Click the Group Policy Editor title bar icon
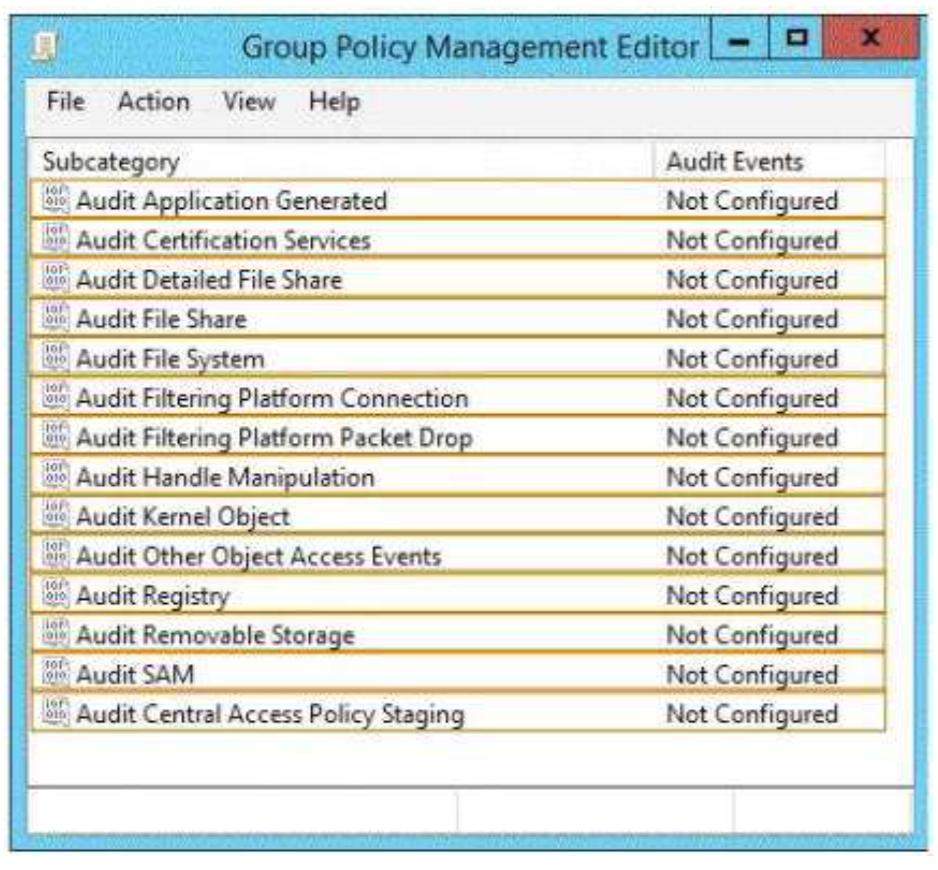Viewport: 938px width, 870px height. (47, 48)
